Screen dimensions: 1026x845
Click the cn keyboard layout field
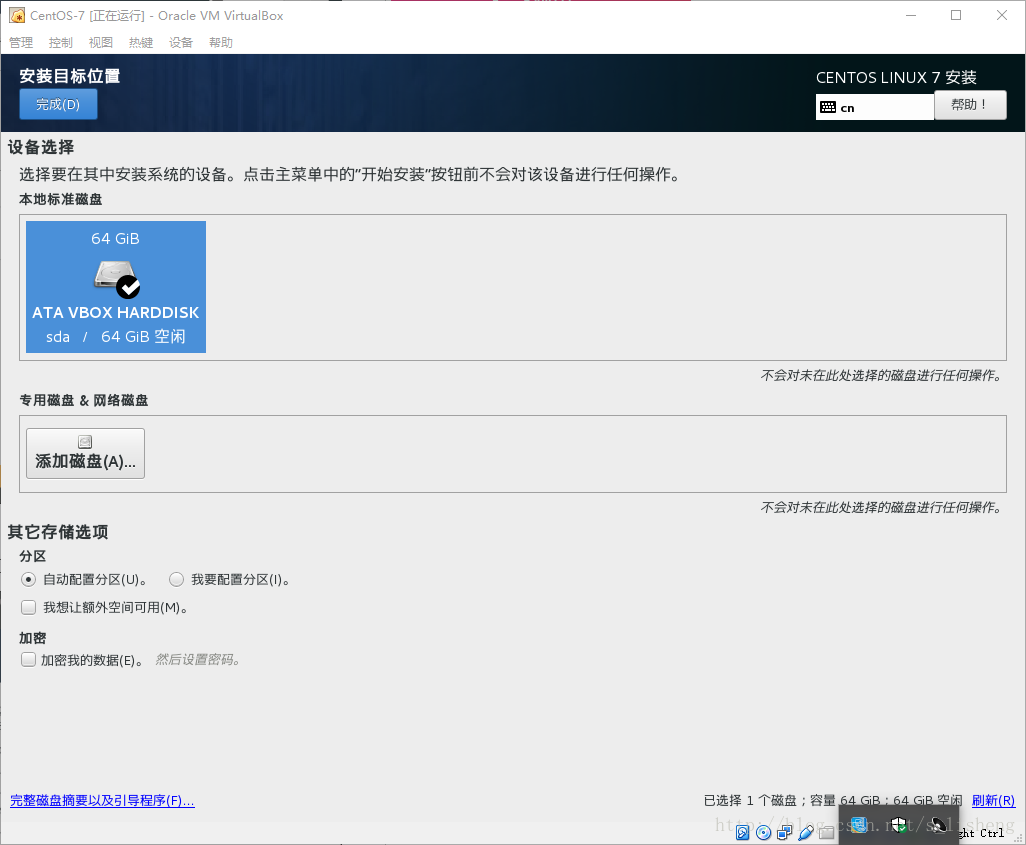click(874, 107)
